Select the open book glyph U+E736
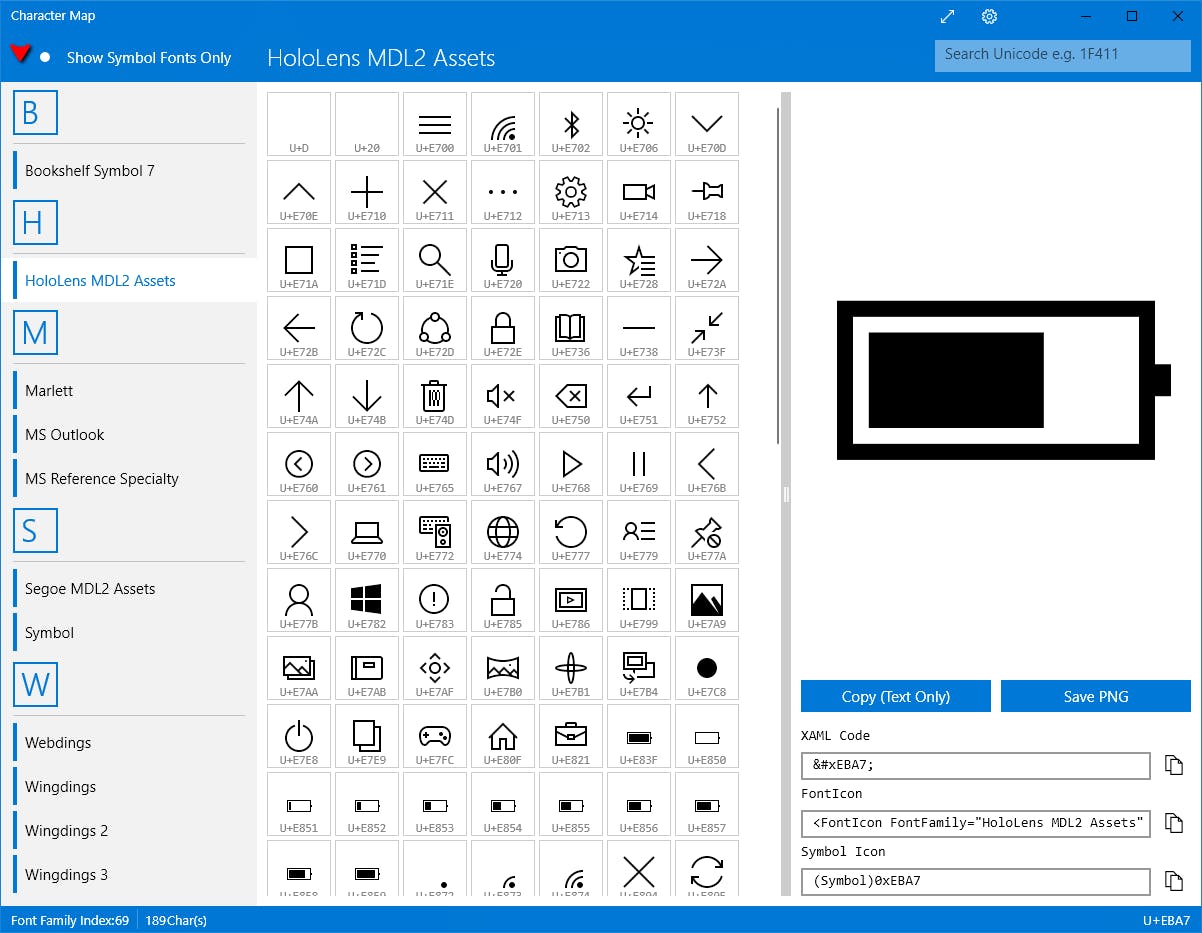The width and height of the screenshot is (1202, 933). click(571, 328)
